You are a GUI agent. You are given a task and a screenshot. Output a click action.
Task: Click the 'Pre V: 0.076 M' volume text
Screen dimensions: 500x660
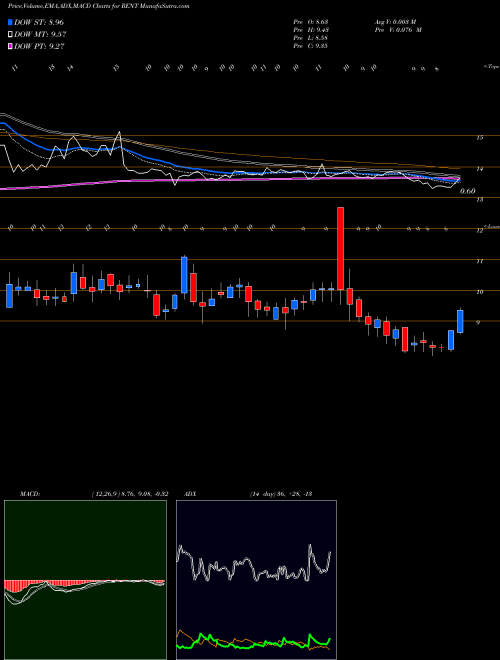tap(398, 30)
